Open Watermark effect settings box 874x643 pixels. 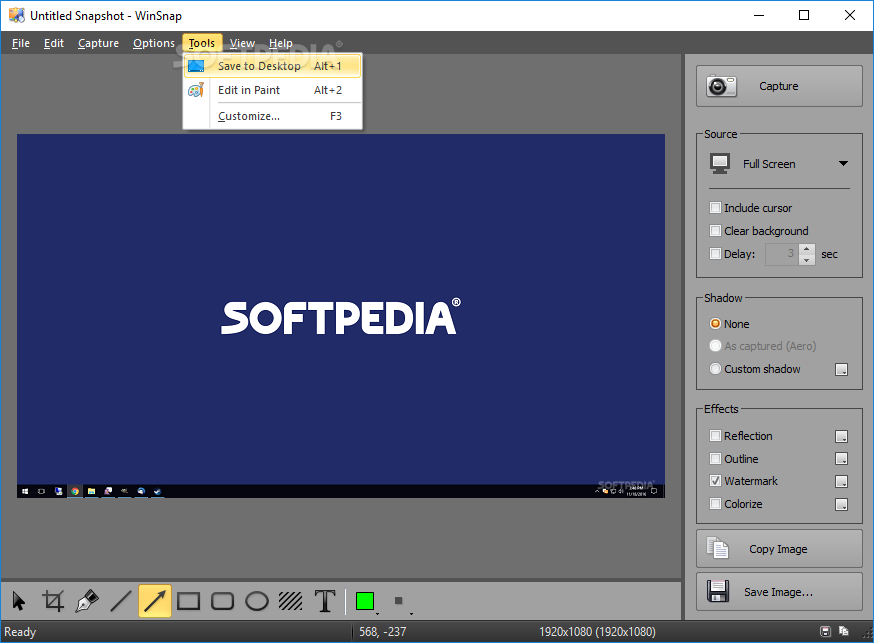pyautogui.click(x=841, y=481)
